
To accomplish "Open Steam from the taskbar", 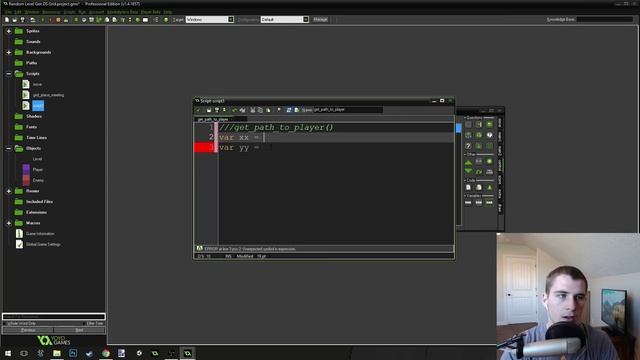I will (89, 353).
